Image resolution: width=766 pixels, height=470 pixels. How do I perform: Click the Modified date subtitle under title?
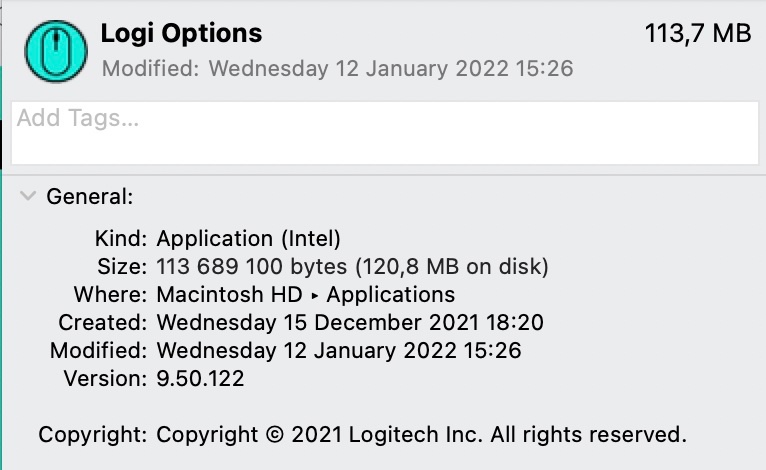[337, 69]
